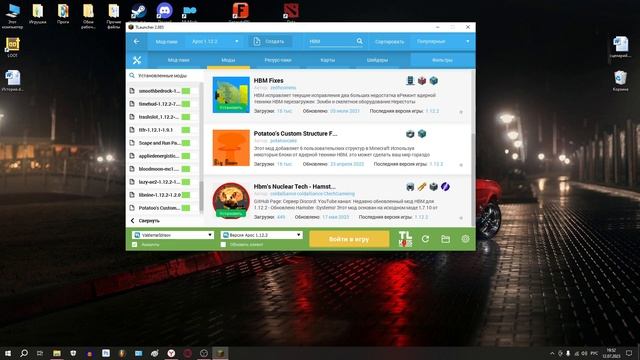
Task: Open the Recycle Bin on desktop
Action: [x=620, y=80]
